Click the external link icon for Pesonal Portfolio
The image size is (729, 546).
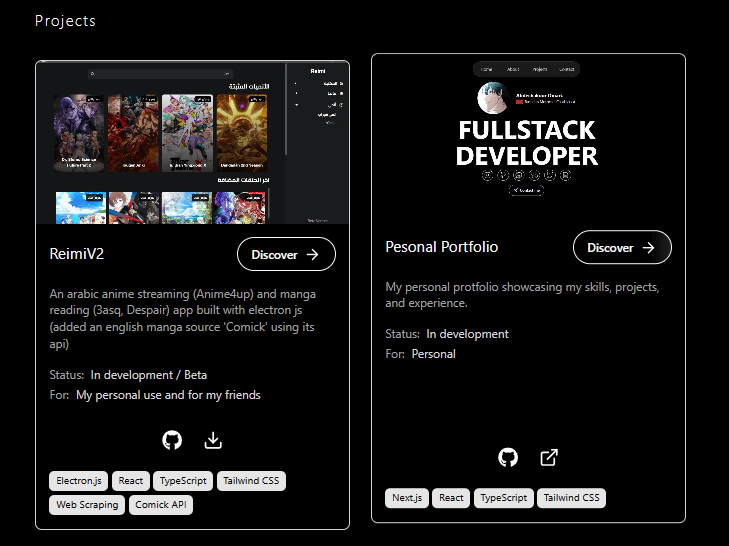(549, 457)
